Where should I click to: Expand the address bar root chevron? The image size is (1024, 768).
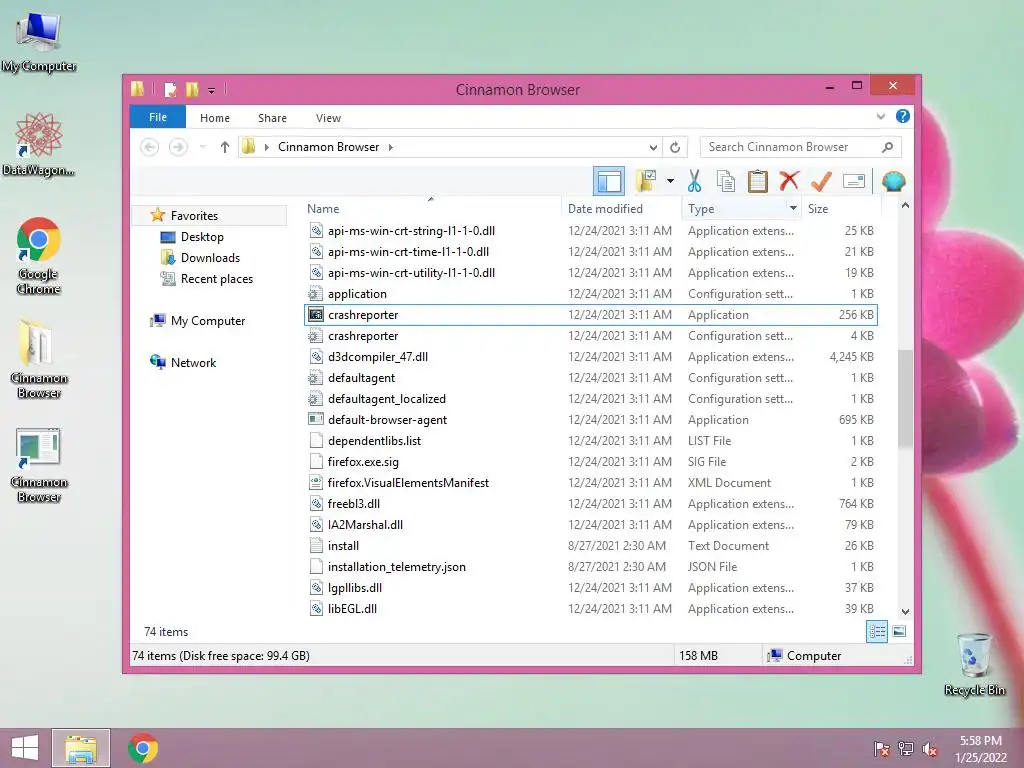click(266, 147)
